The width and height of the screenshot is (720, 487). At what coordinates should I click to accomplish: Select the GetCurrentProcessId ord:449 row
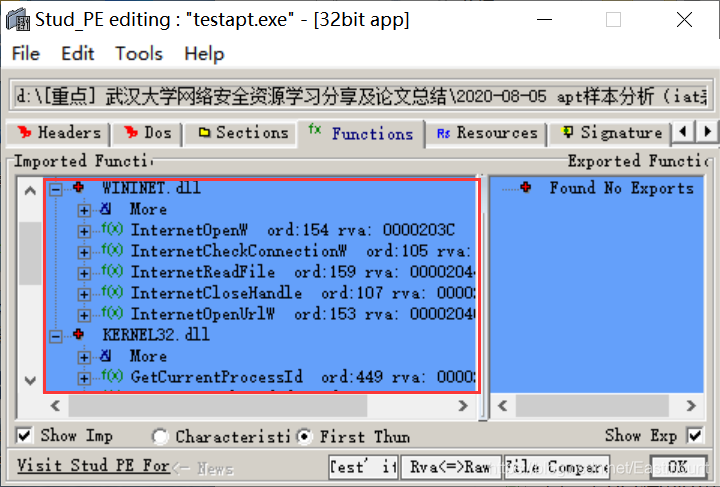click(x=303, y=377)
